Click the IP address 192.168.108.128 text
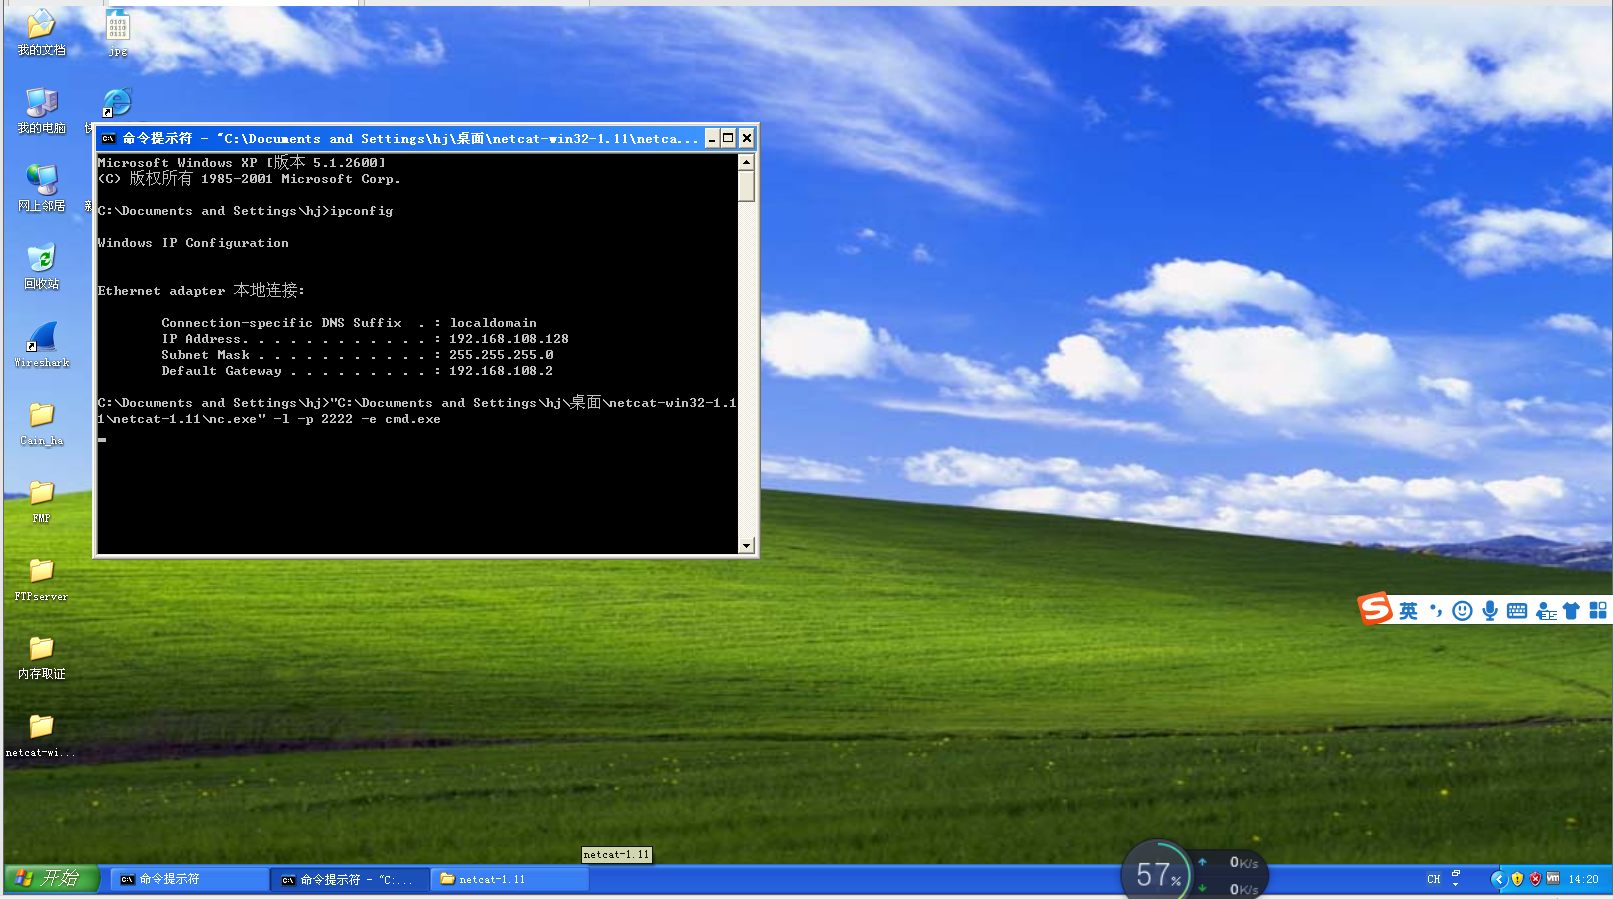The height and width of the screenshot is (899, 1613). coord(509,339)
